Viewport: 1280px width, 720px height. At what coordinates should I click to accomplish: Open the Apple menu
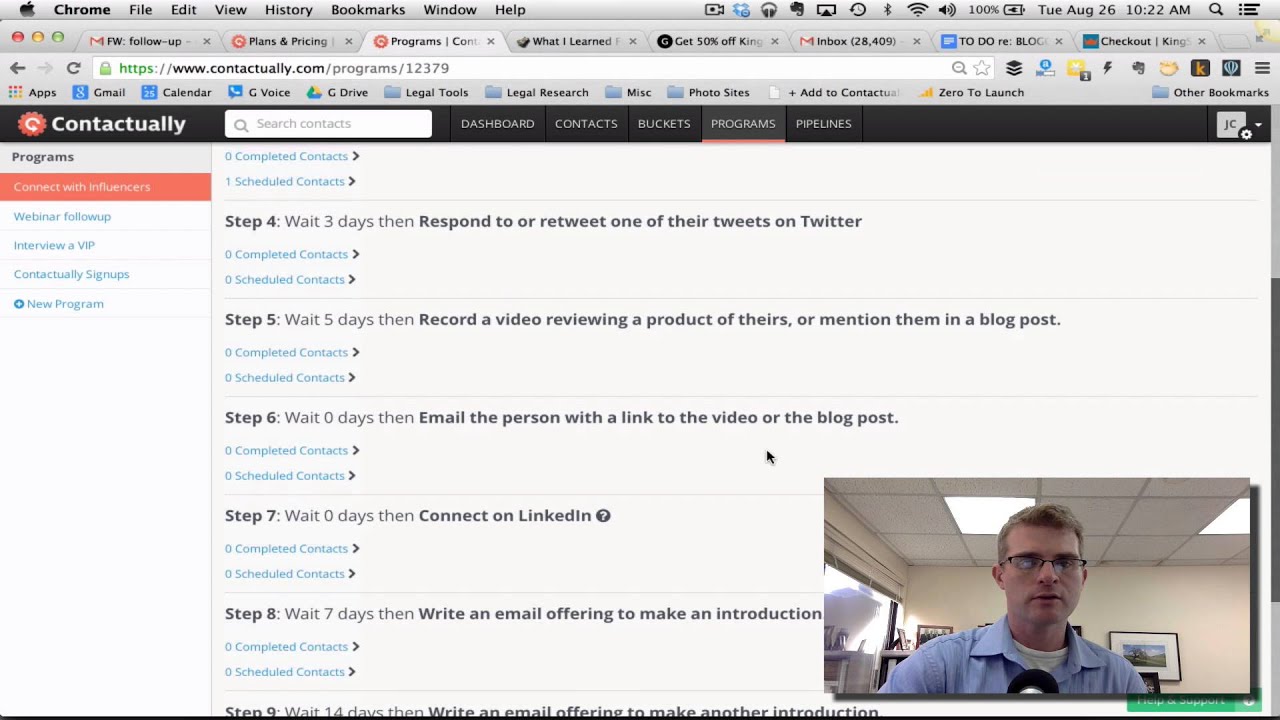[27, 10]
